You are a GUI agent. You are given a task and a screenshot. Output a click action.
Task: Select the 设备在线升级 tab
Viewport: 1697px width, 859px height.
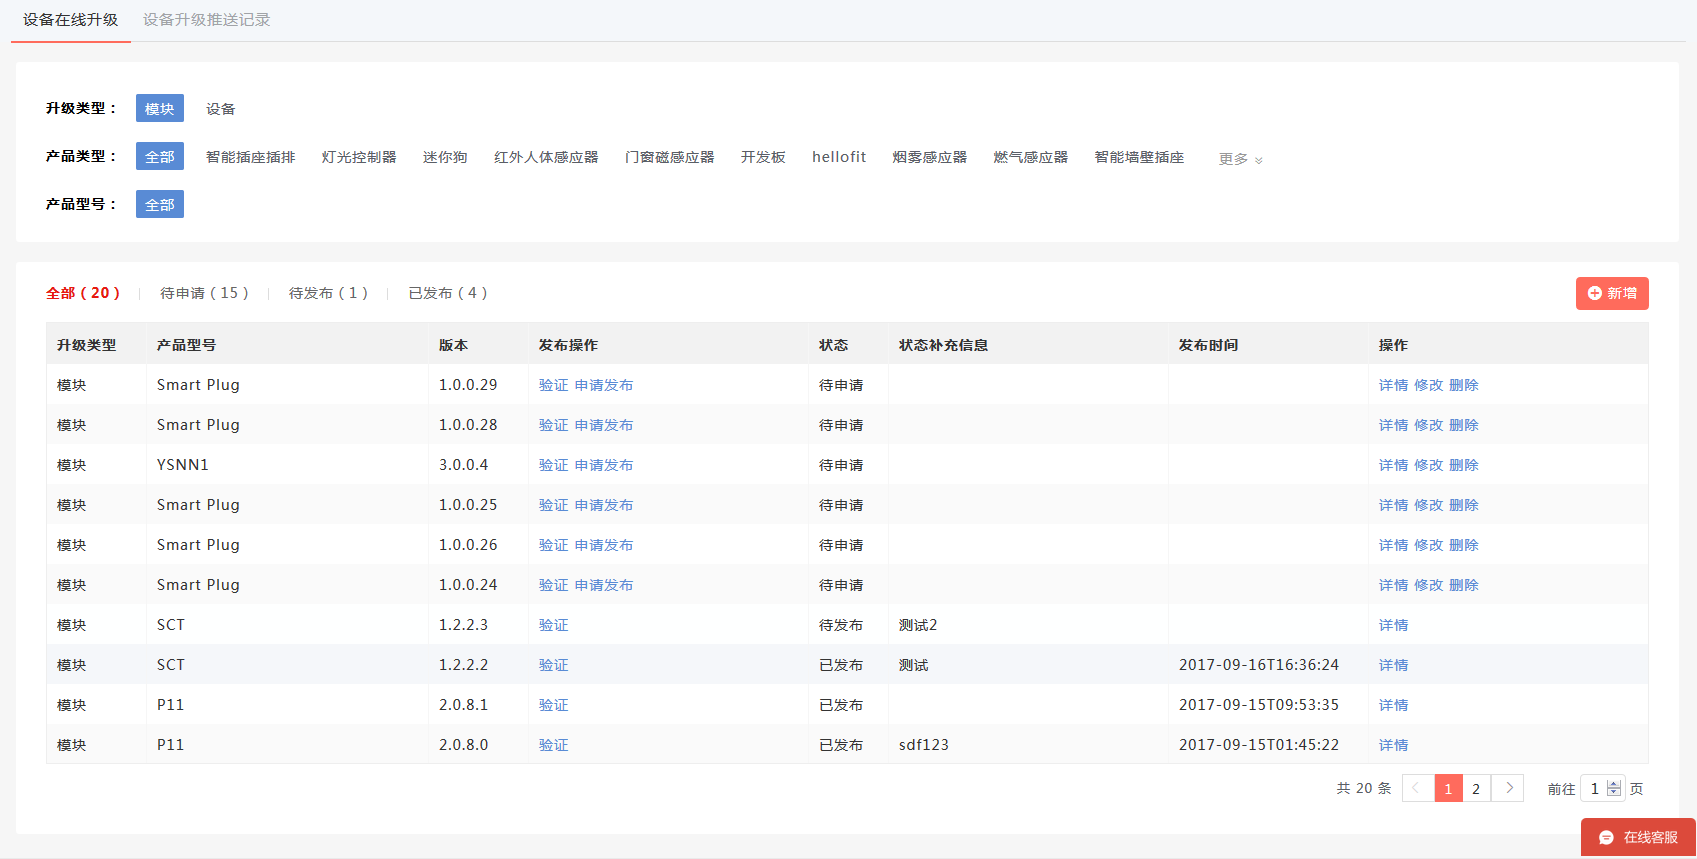click(x=71, y=20)
